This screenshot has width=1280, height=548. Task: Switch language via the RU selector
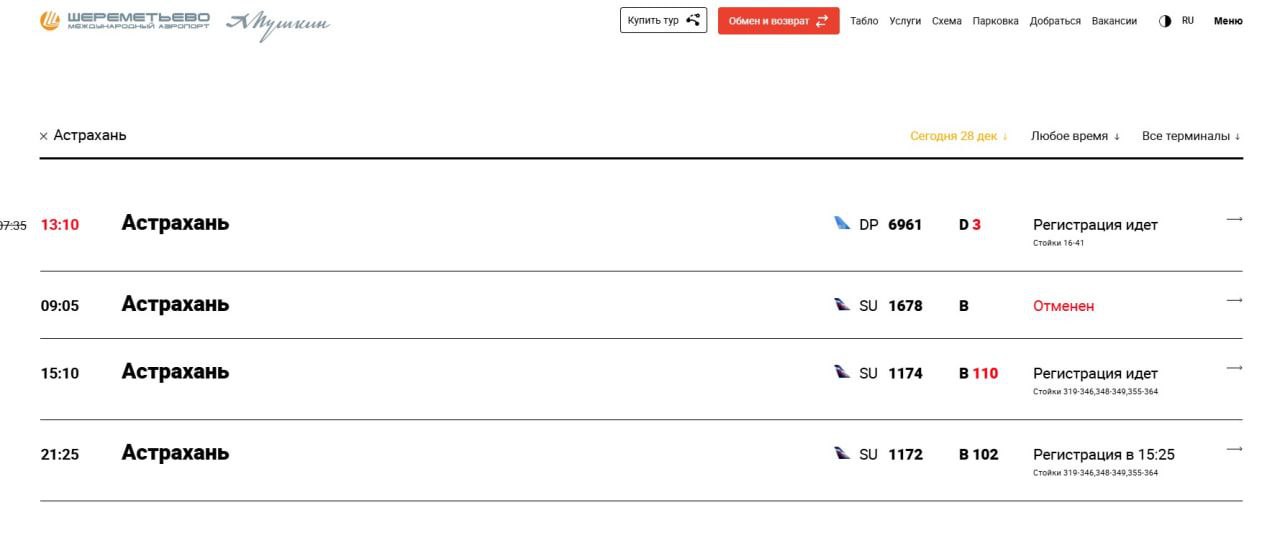click(x=1188, y=21)
